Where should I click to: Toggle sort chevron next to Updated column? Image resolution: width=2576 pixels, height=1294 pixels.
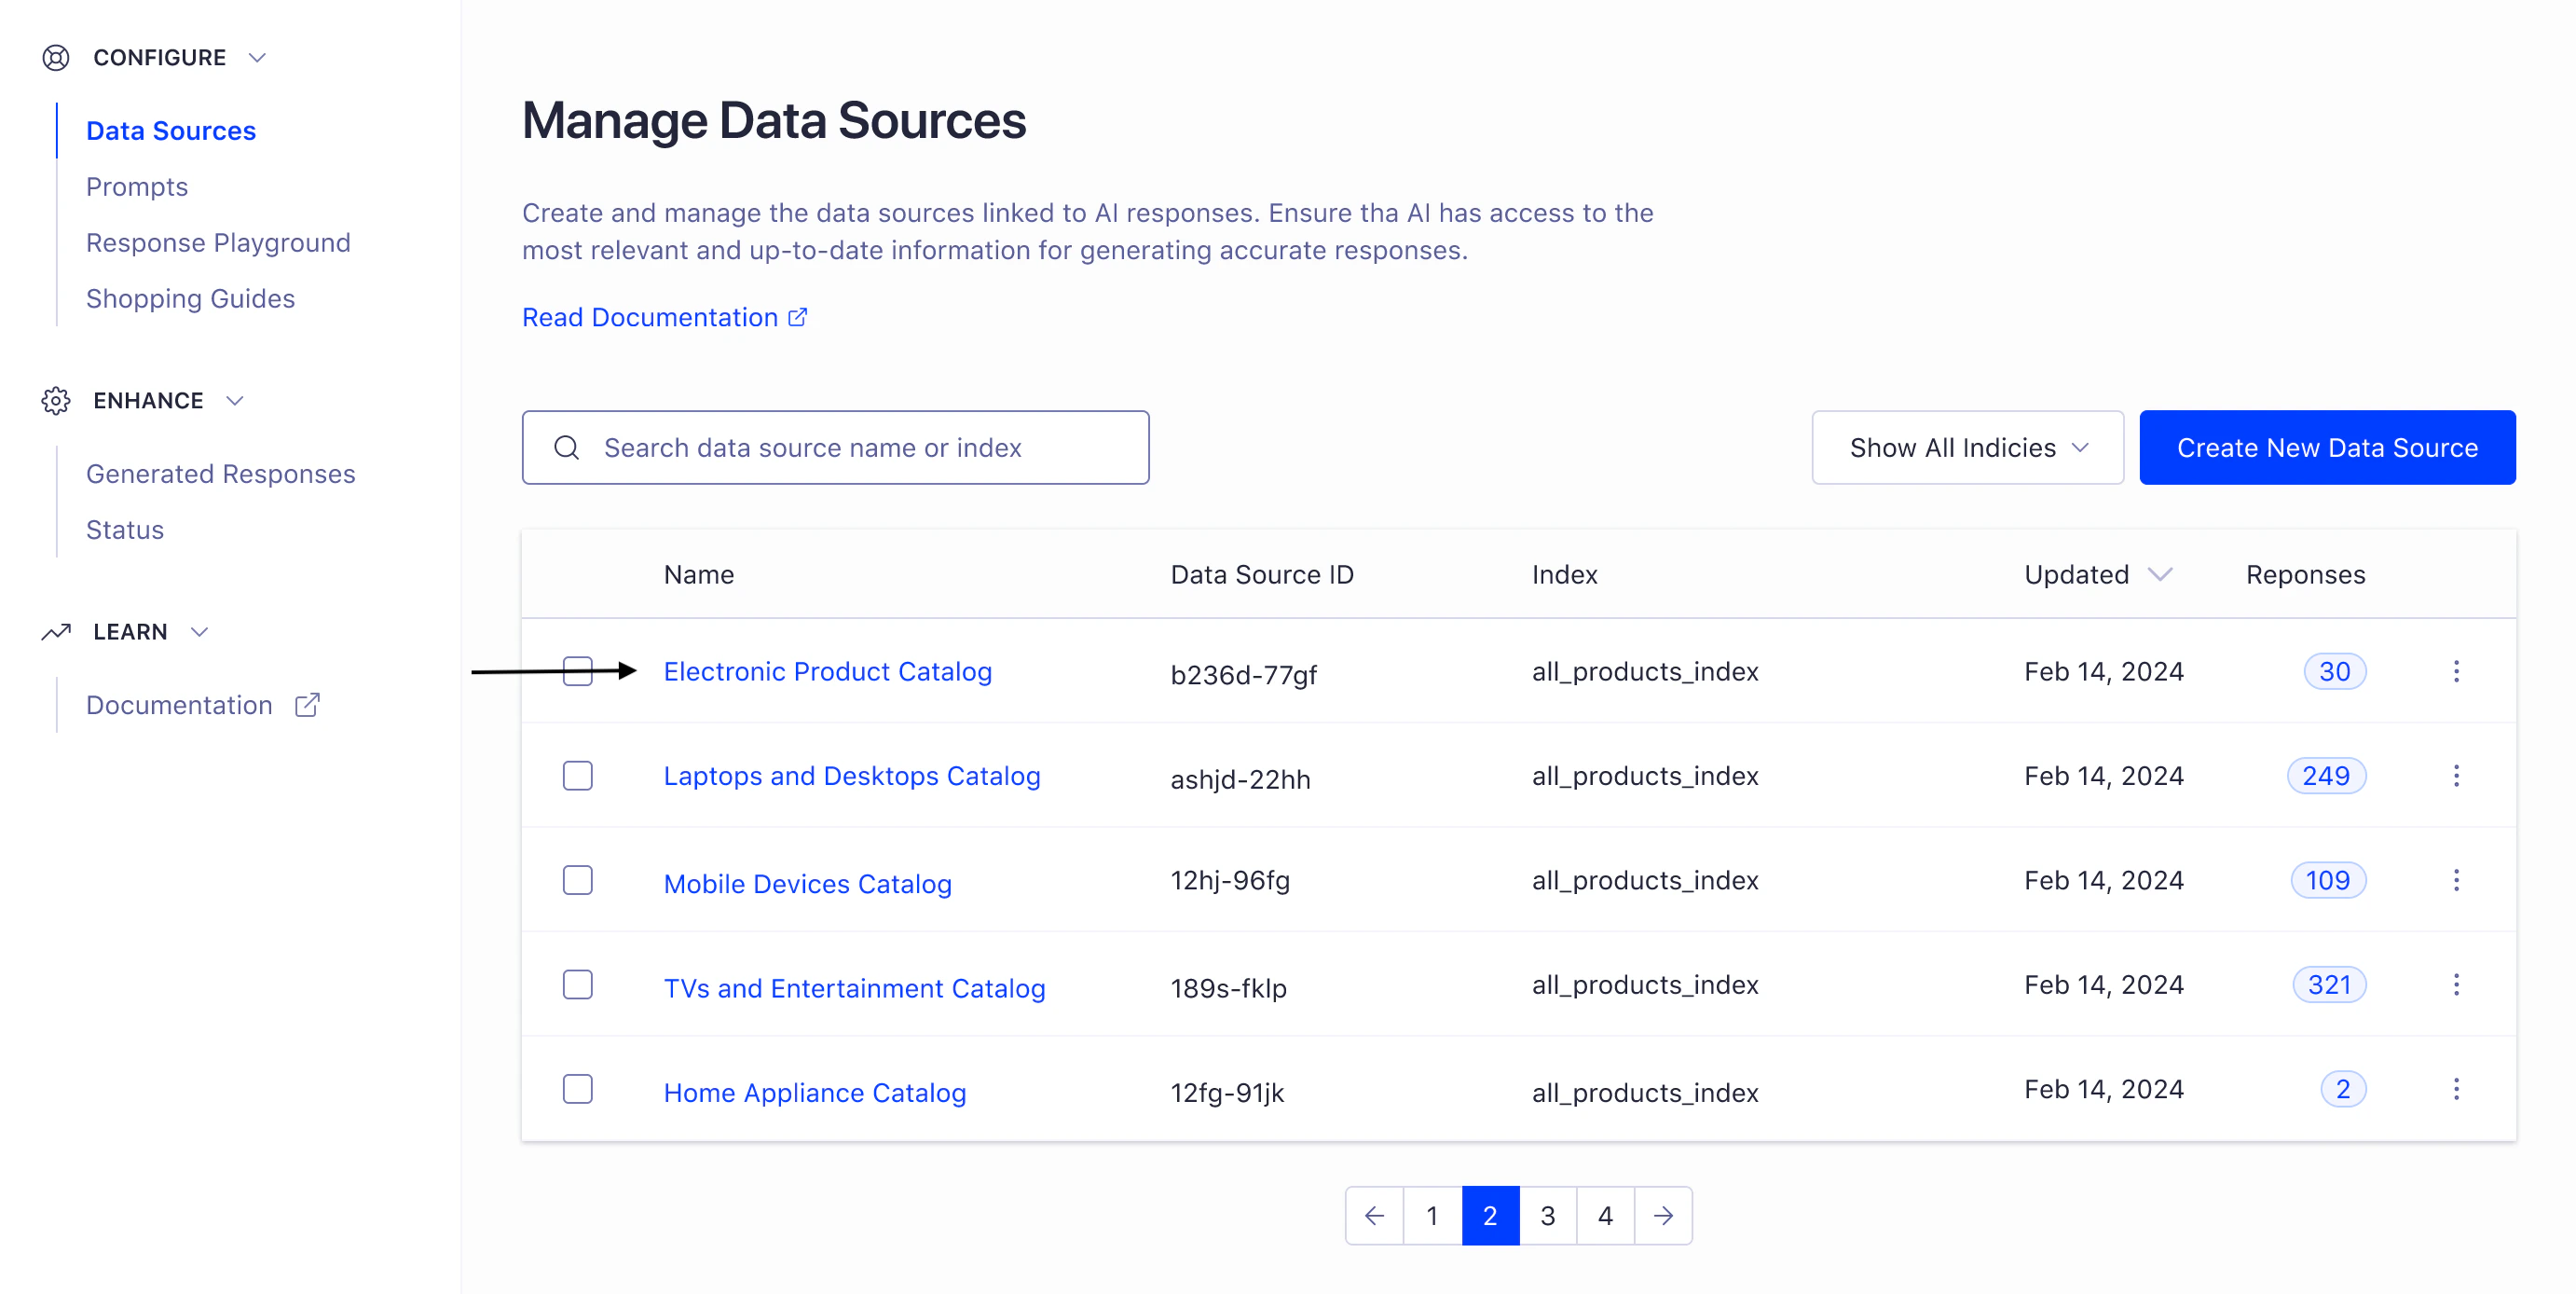[x=2161, y=574]
